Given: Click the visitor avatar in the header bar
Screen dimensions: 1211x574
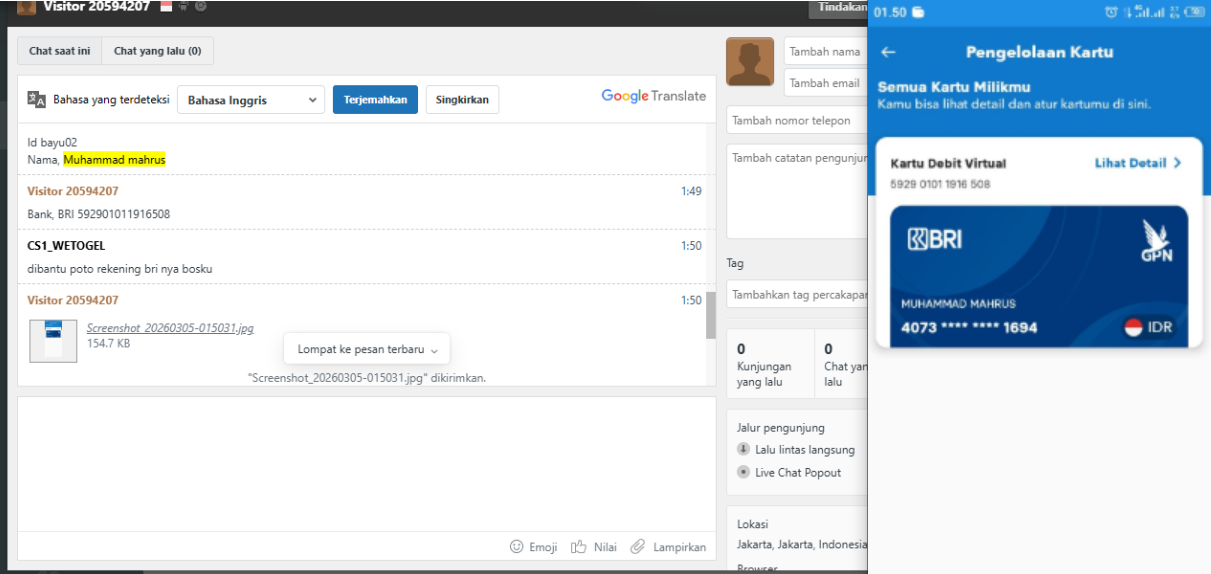Looking at the screenshot, I should [x=27, y=7].
